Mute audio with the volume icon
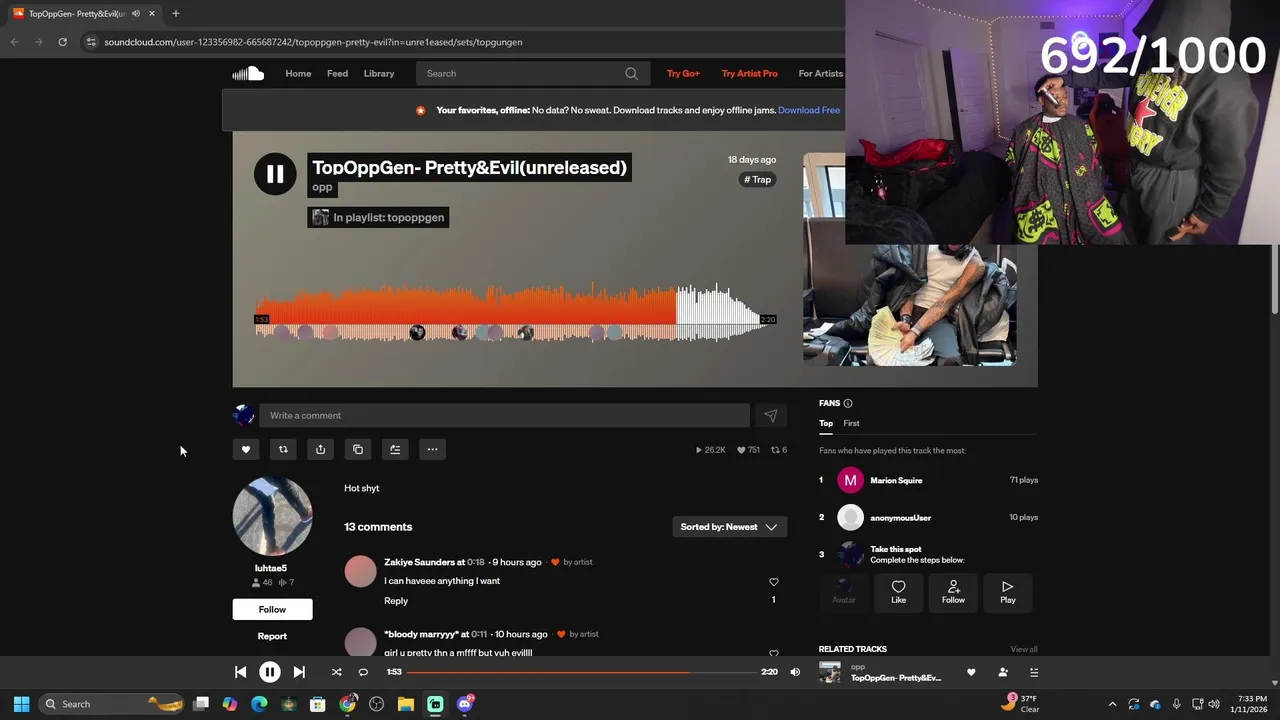Viewport: 1280px width, 720px height. pos(795,672)
